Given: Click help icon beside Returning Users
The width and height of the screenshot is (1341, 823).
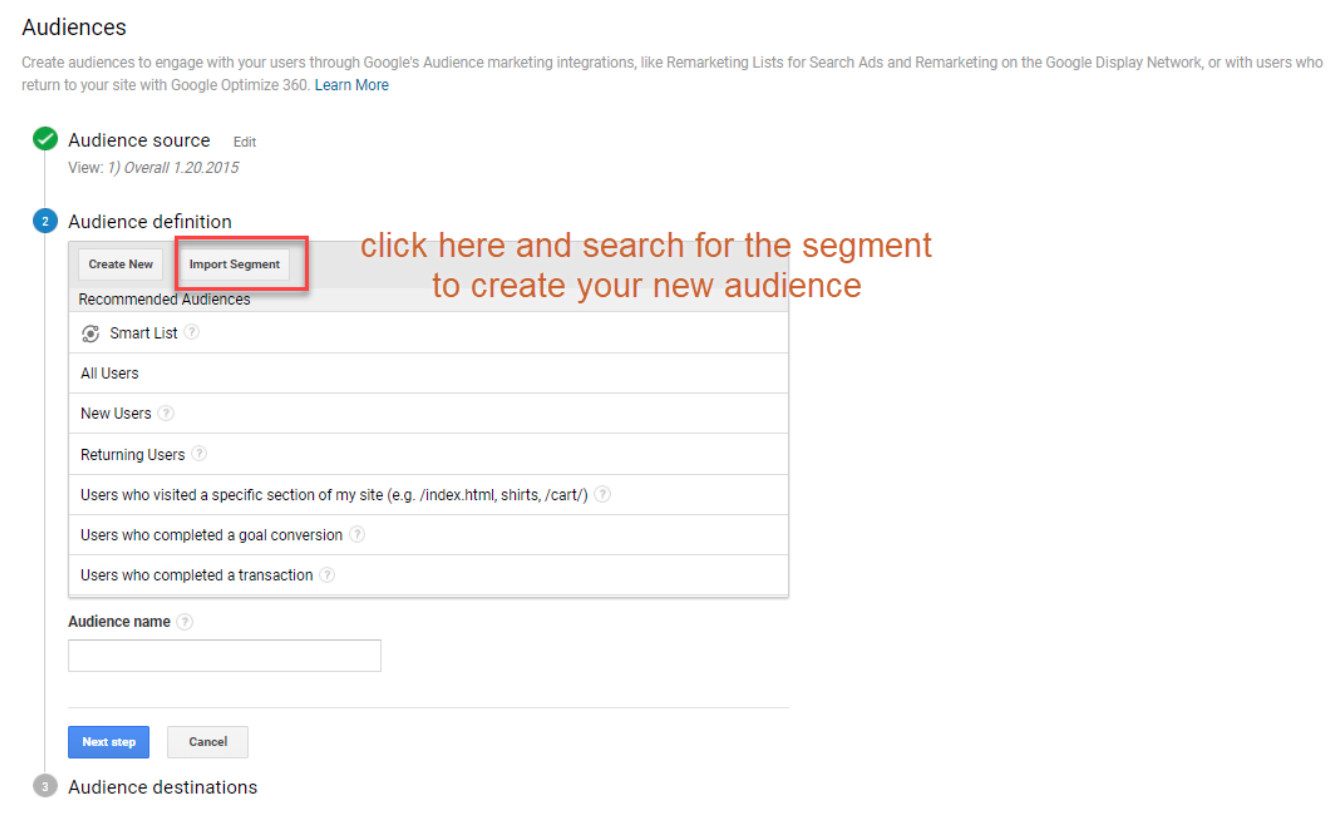Looking at the screenshot, I should (199, 454).
